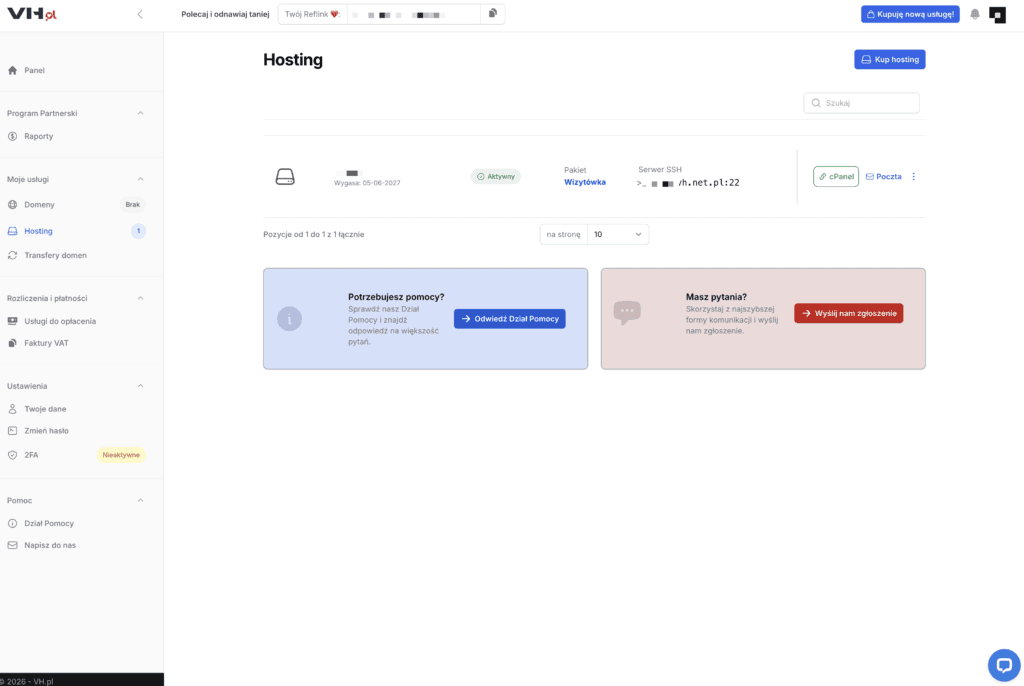
Task: Collapse the sidebar with the back arrow
Action: (x=140, y=14)
